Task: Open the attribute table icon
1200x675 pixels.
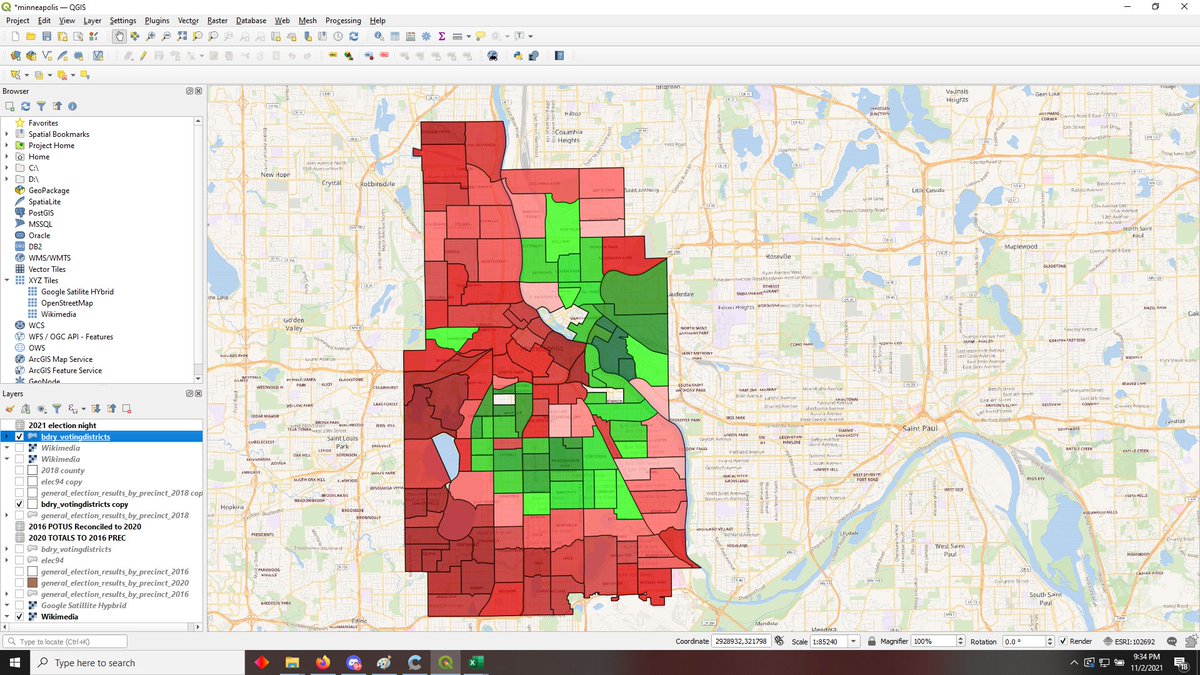Action: (395, 36)
